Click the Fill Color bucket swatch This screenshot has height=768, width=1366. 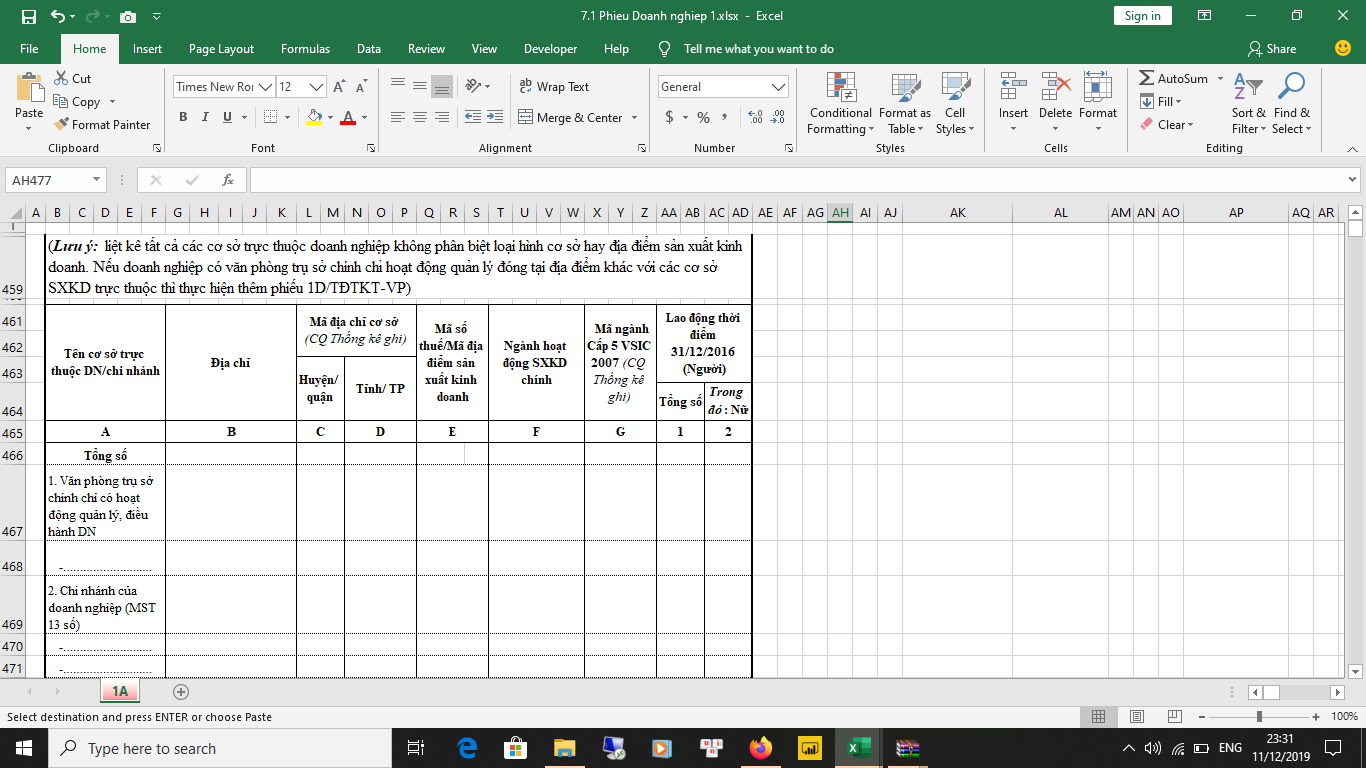pos(314,117)
